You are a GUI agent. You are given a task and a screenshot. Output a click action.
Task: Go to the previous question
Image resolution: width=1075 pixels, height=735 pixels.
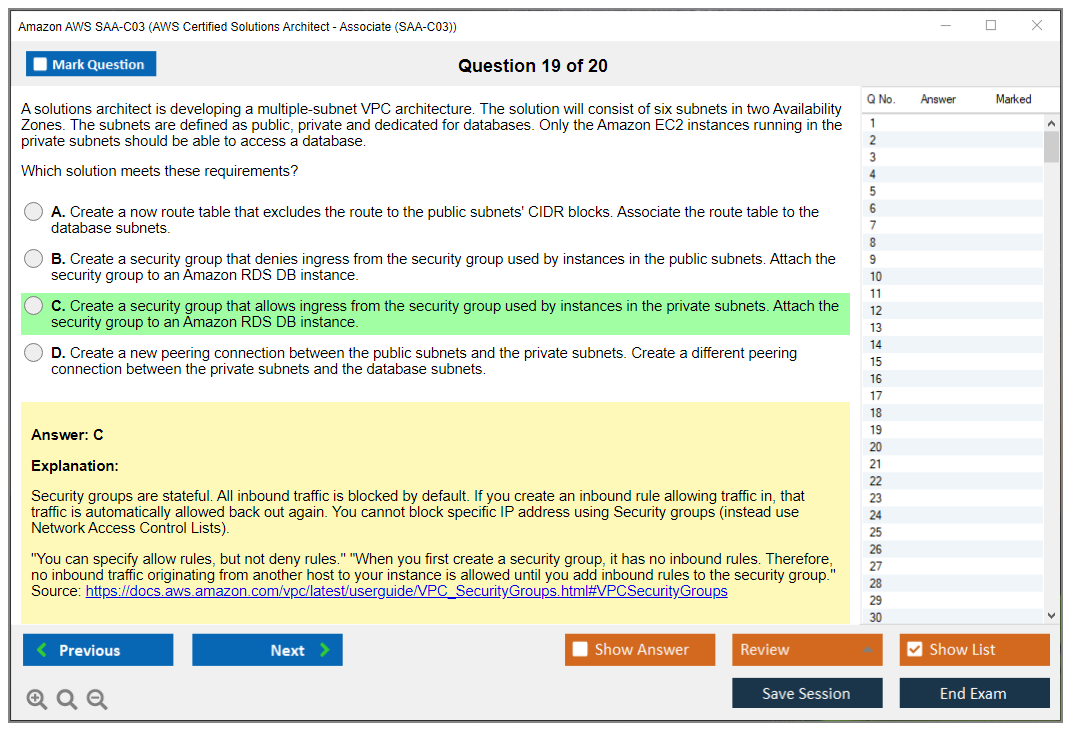(98, 650)
